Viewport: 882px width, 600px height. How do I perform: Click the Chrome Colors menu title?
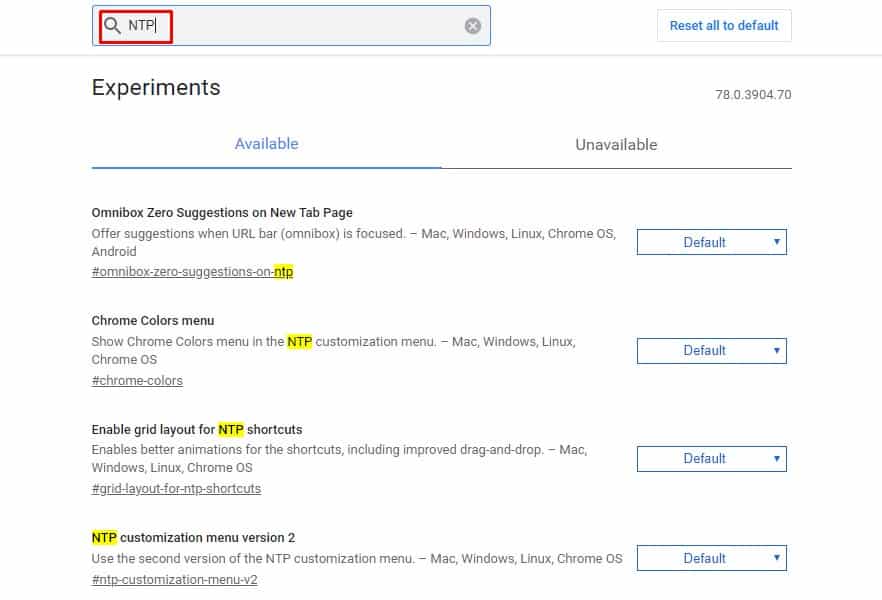(153, 321)
